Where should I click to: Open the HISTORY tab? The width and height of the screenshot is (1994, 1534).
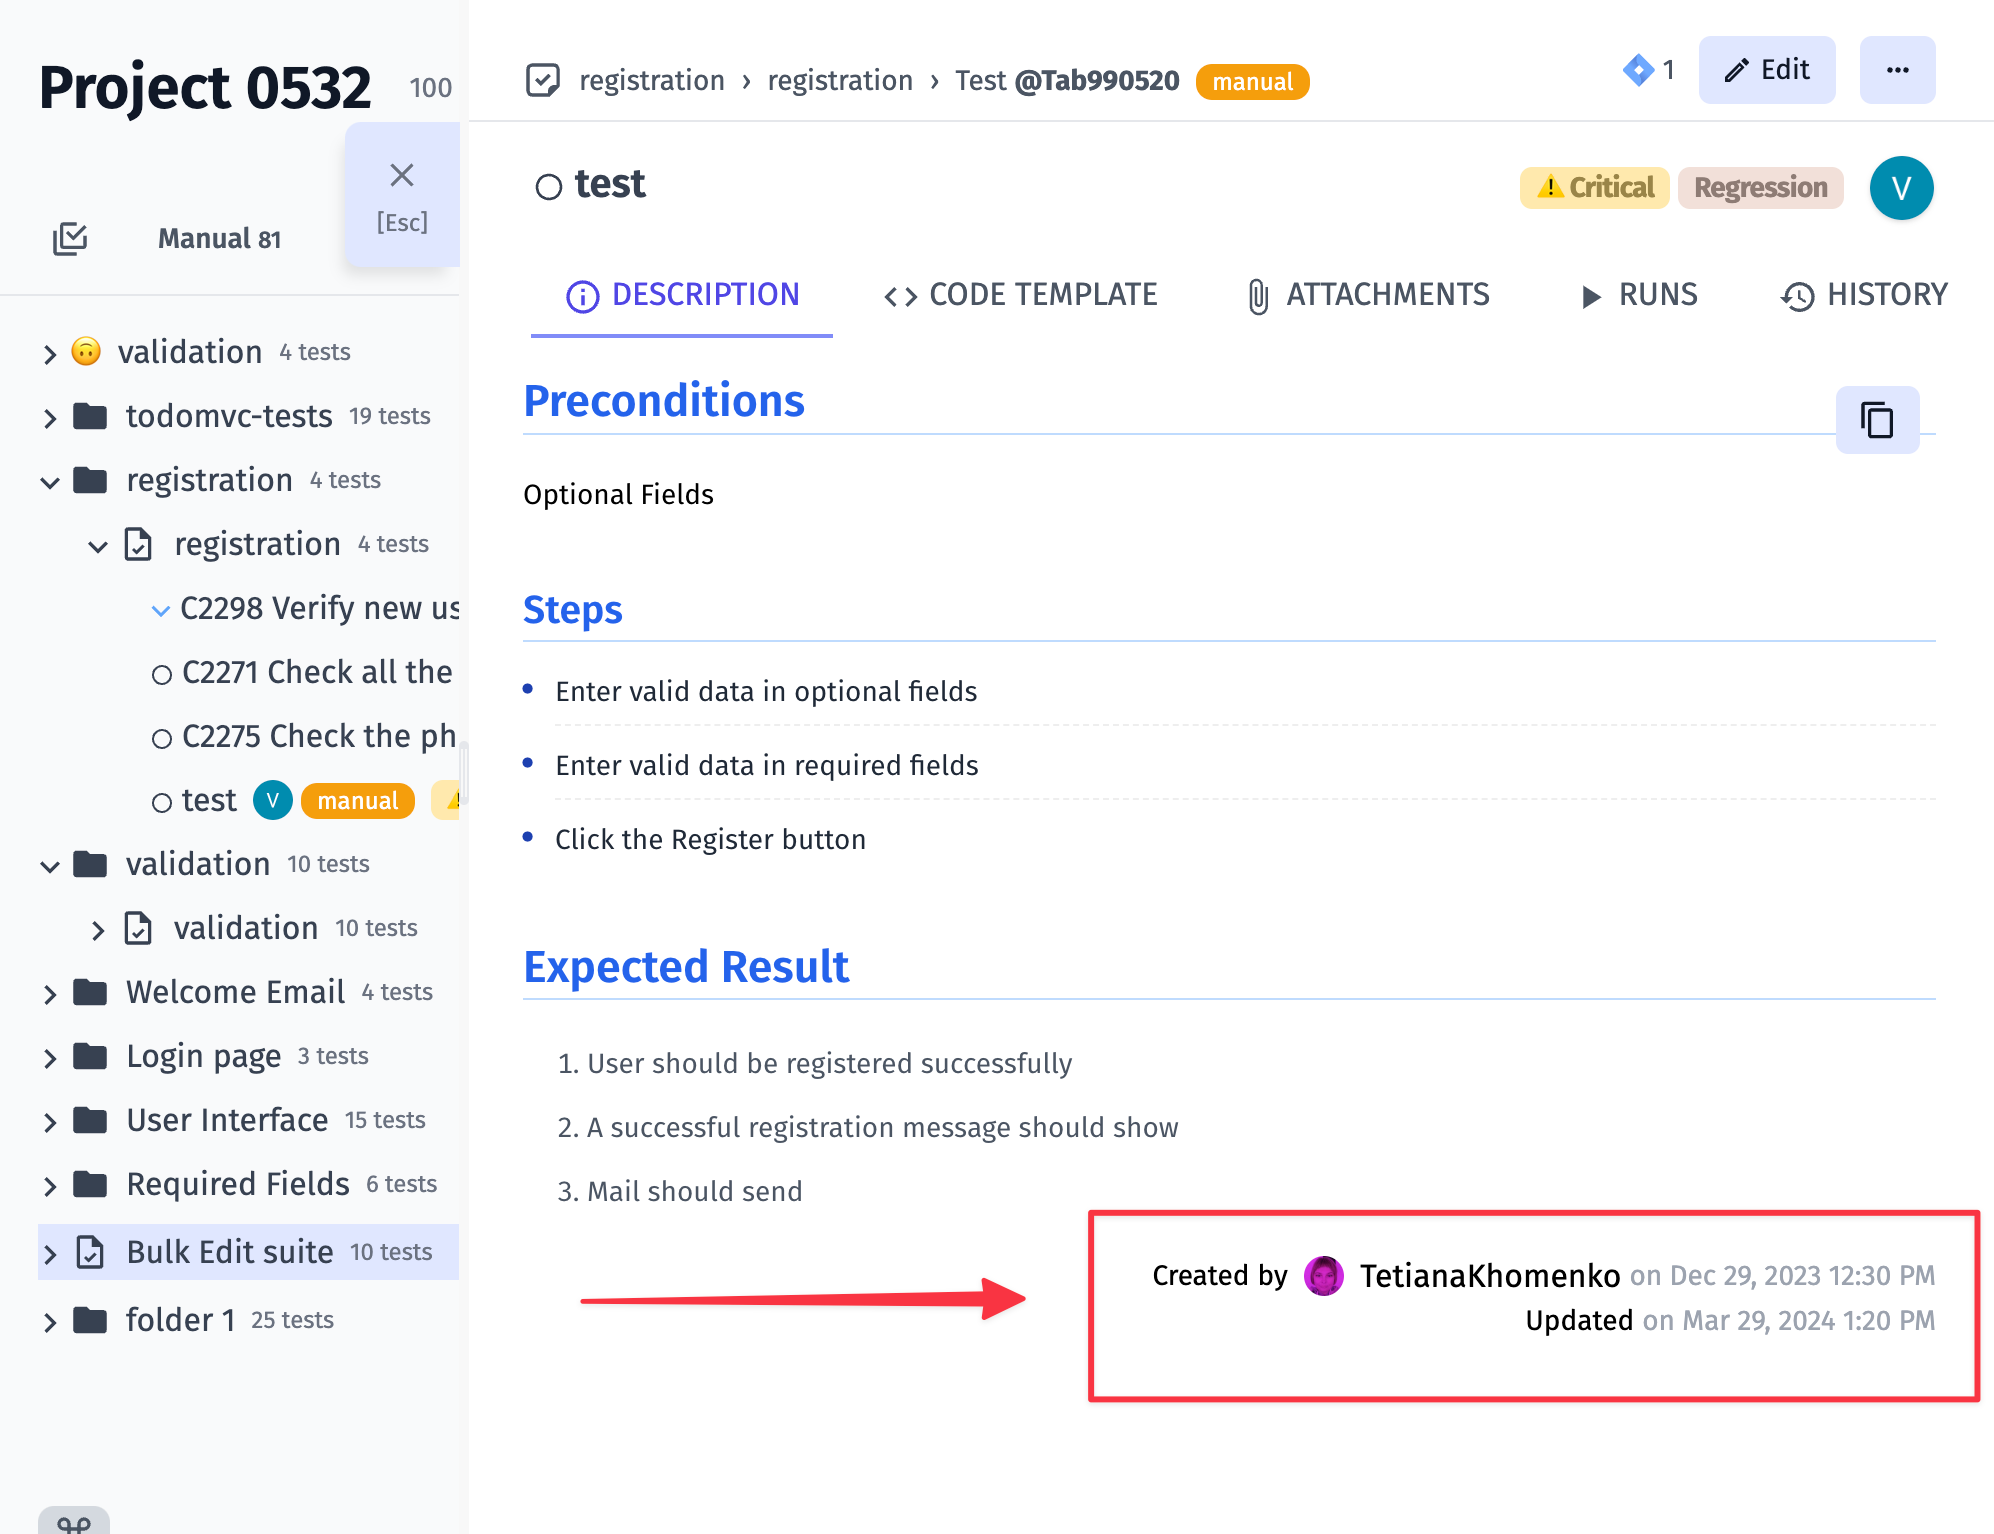point(1864,295)
